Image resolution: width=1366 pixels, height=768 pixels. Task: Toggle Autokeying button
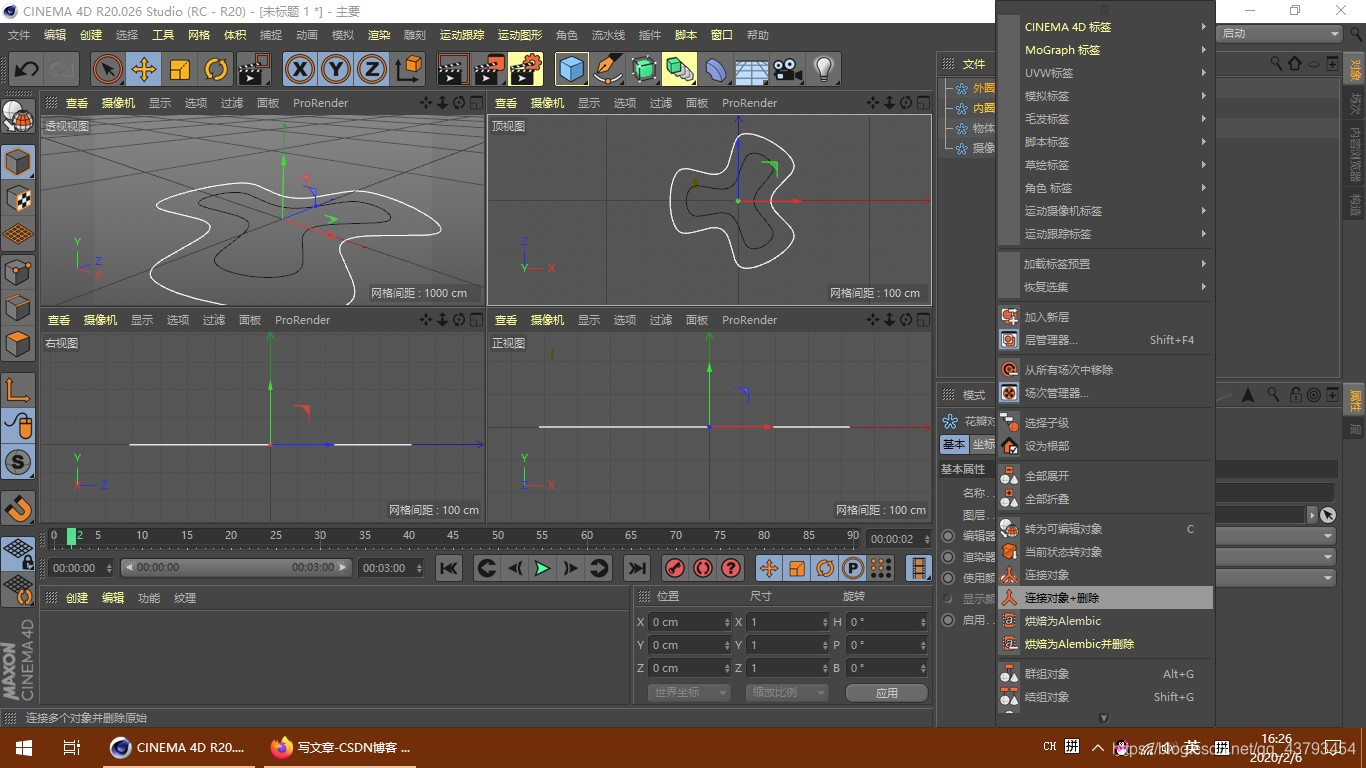click(703, 568)
